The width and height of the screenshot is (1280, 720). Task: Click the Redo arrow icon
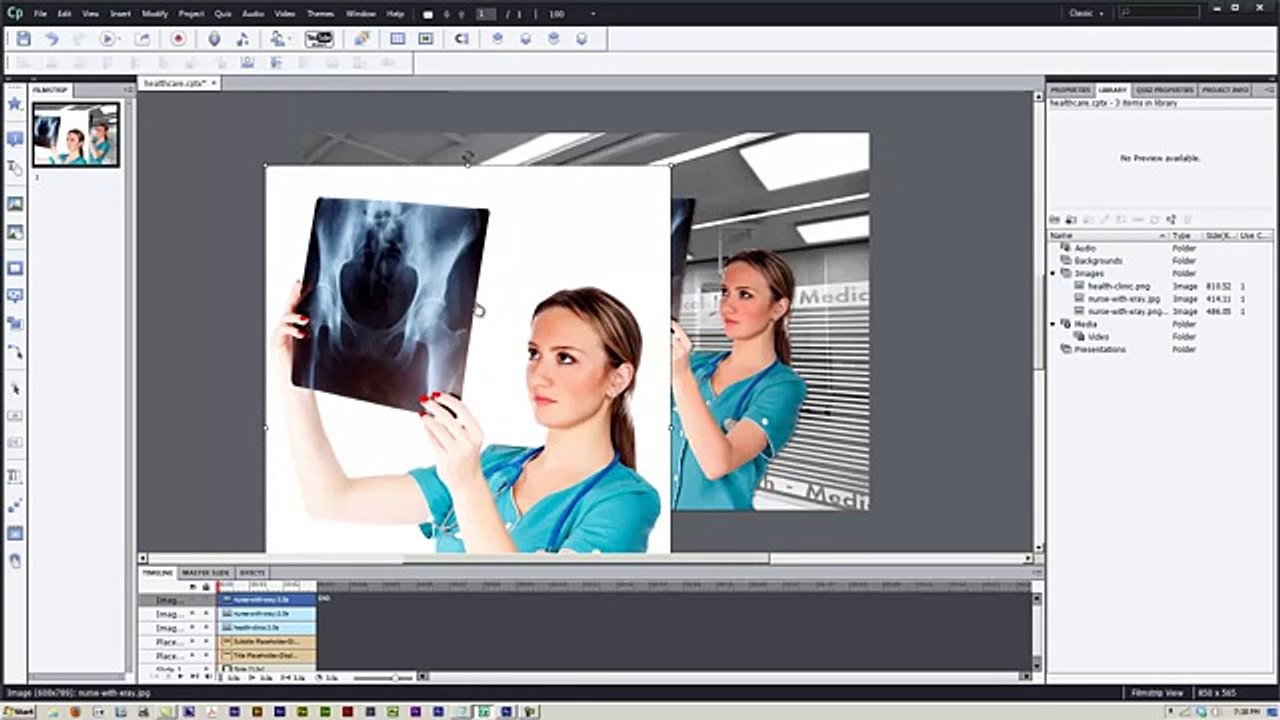[x=79, y=39]
